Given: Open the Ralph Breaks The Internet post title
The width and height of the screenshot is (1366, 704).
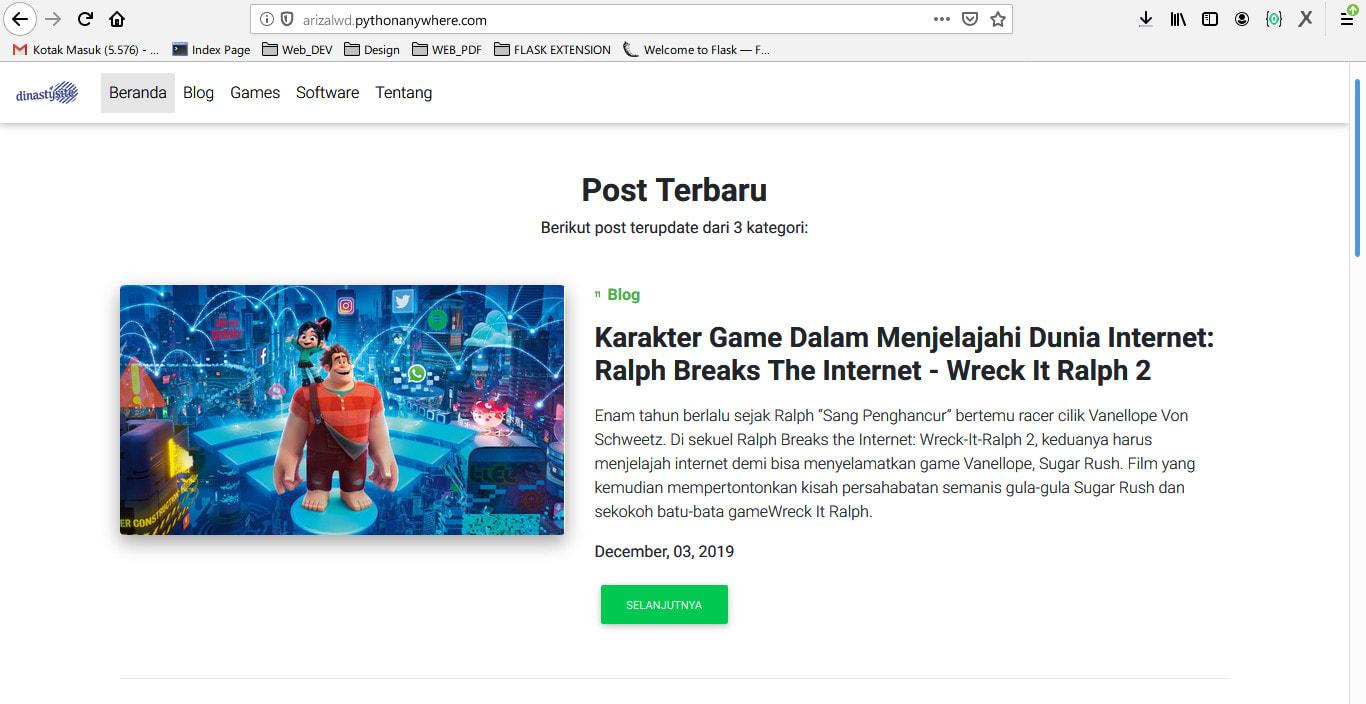Looking at the screenshot, I should pos(904,354).
